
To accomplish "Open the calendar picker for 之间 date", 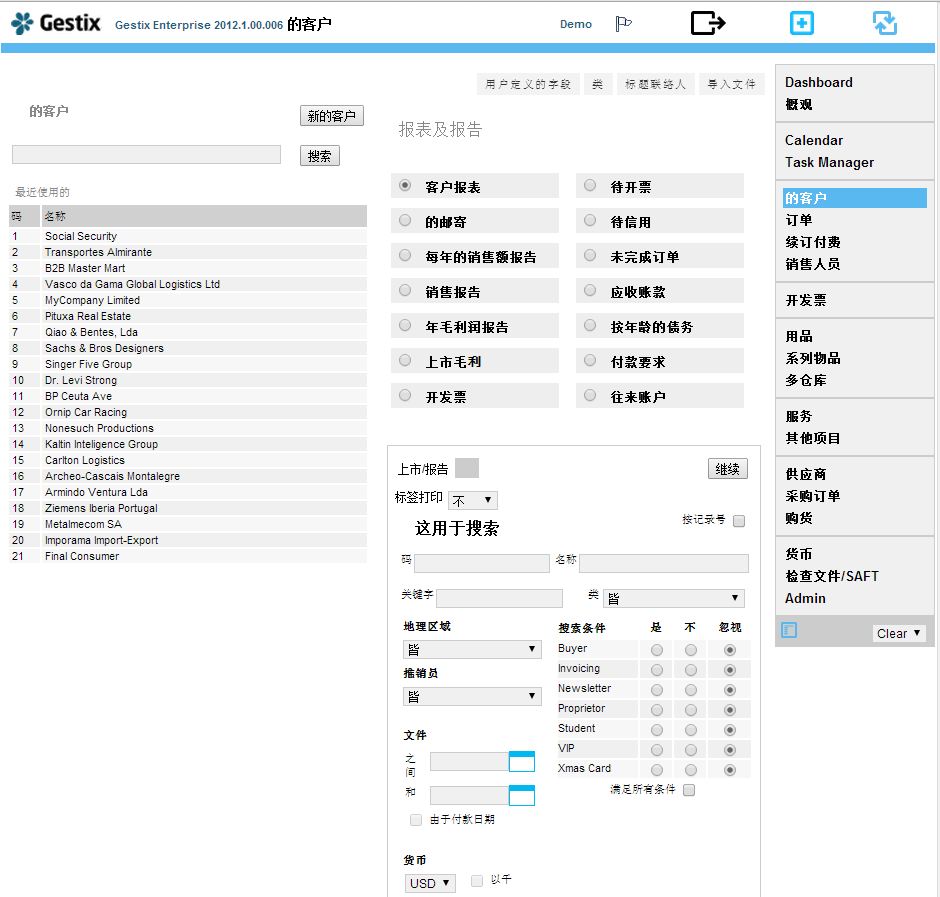I will [x=522, y=761].
